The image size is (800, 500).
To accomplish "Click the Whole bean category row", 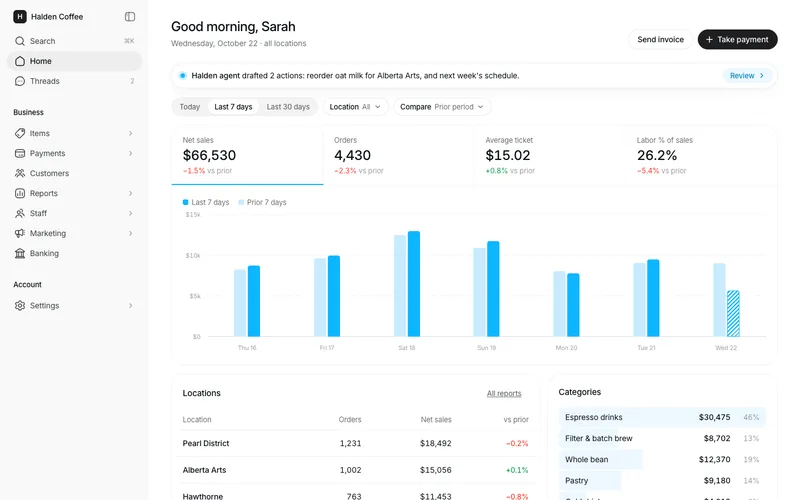I will click(662, 459).
